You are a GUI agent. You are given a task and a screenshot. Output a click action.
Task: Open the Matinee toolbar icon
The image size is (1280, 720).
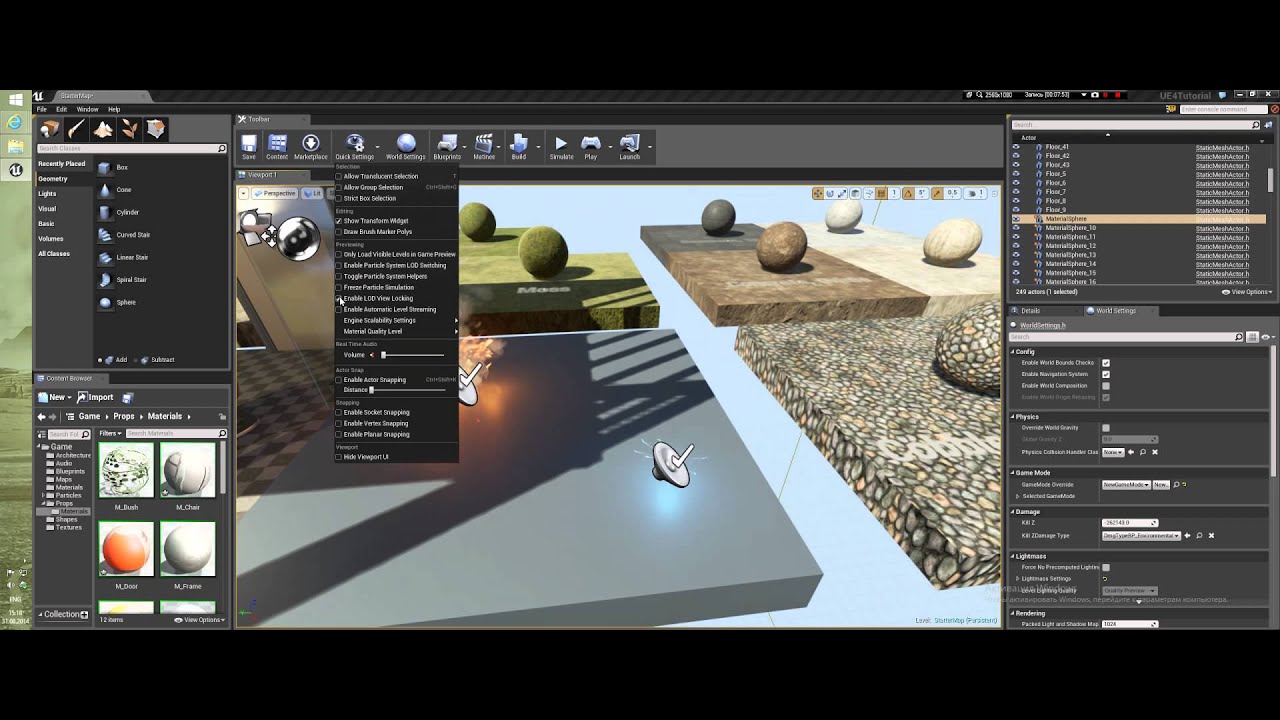click(484, 147)
